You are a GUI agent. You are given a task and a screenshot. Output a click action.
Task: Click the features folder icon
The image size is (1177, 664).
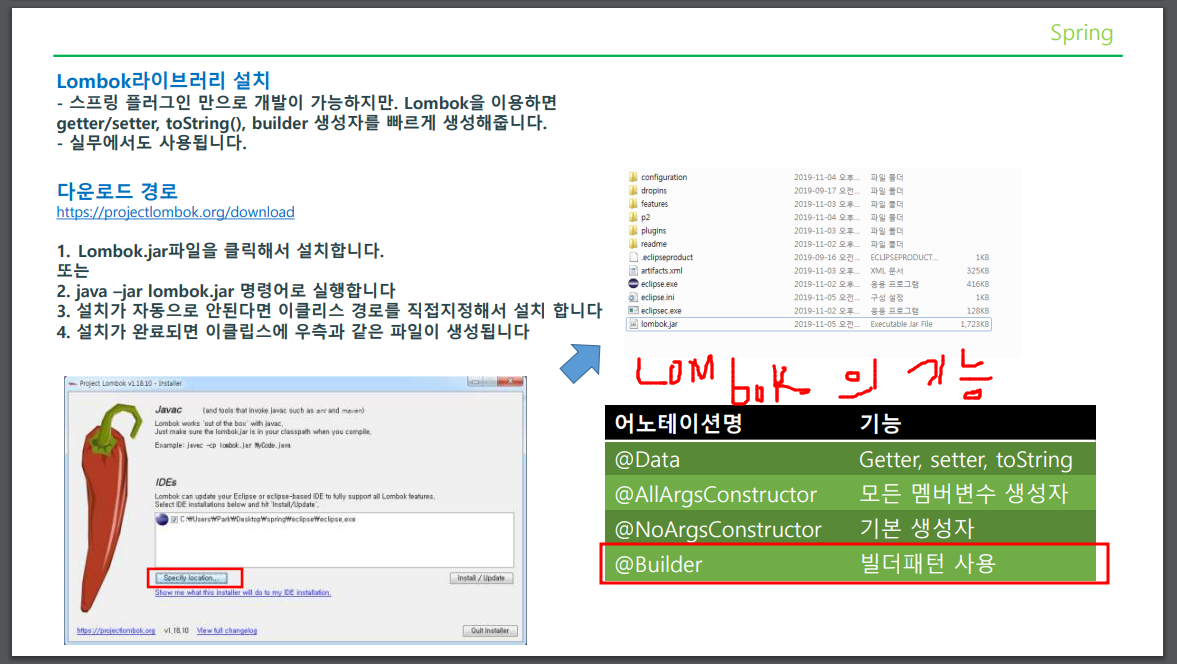(633, 204)
